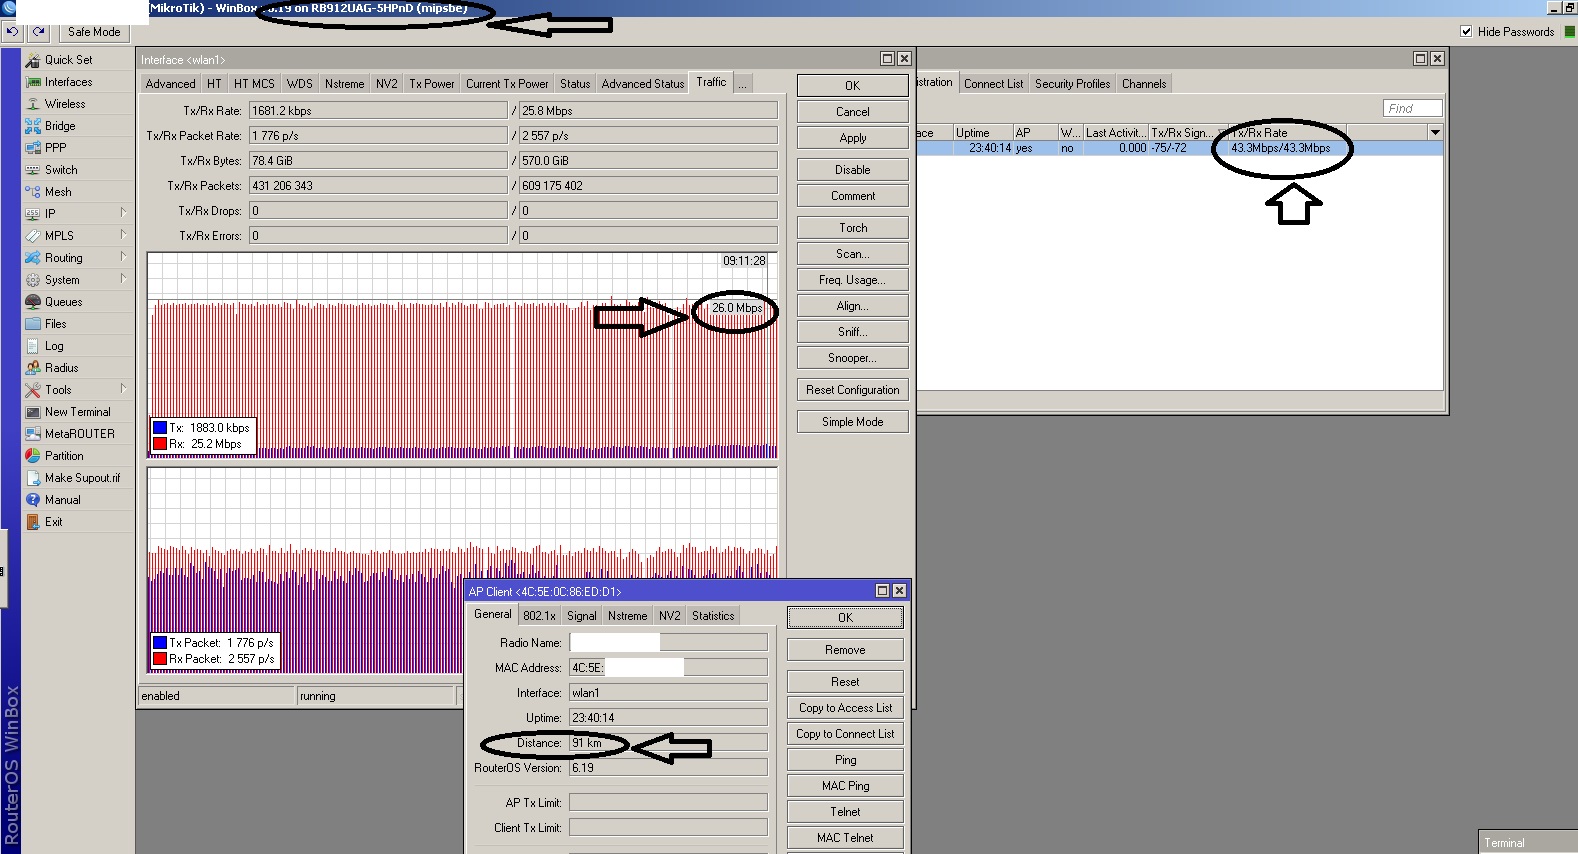The width and height of the screenshot is (1578, 854).
Task: Open the Log viewer
Action: (x=54, y=346)
